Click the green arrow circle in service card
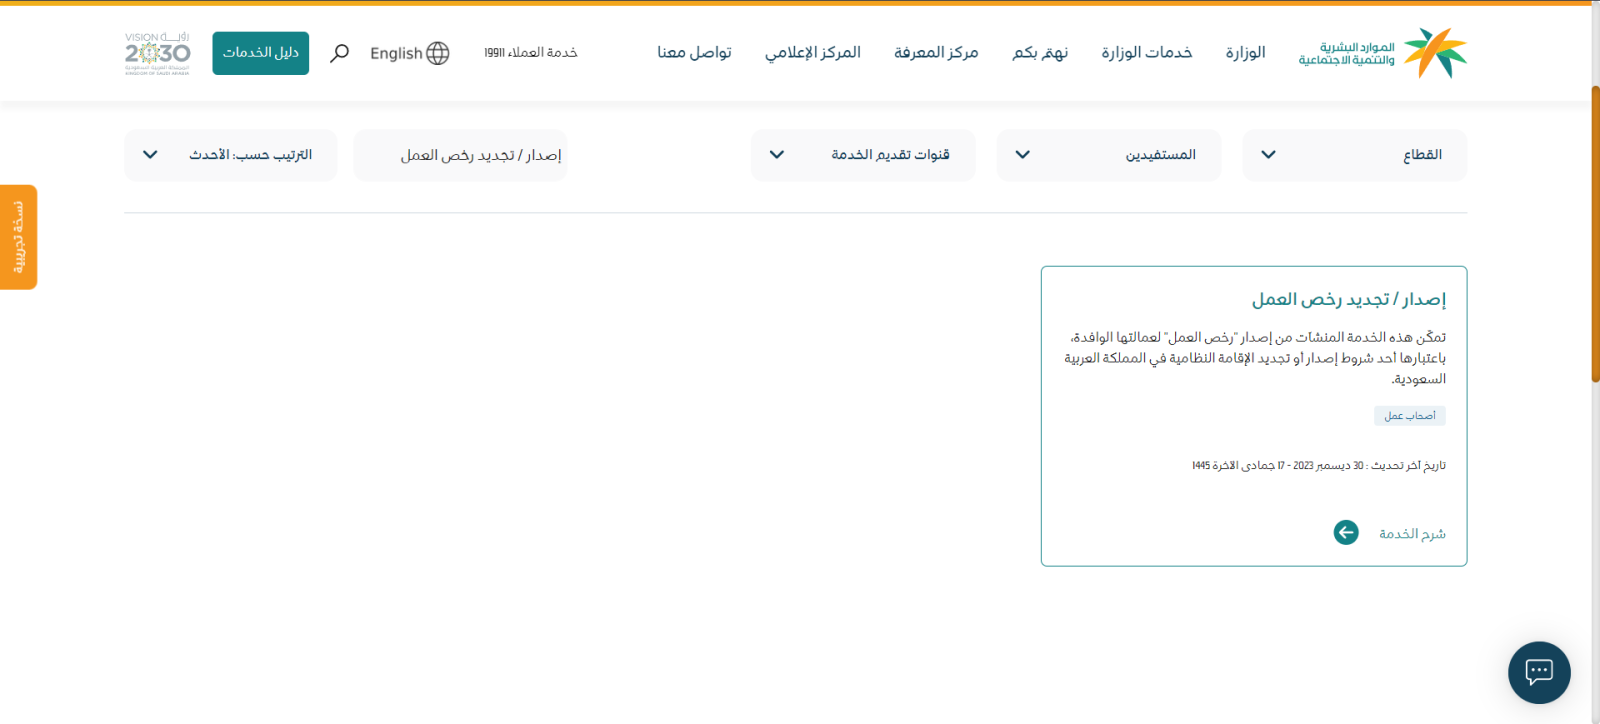This screenshot has height=724, width=1600. 1346,533
